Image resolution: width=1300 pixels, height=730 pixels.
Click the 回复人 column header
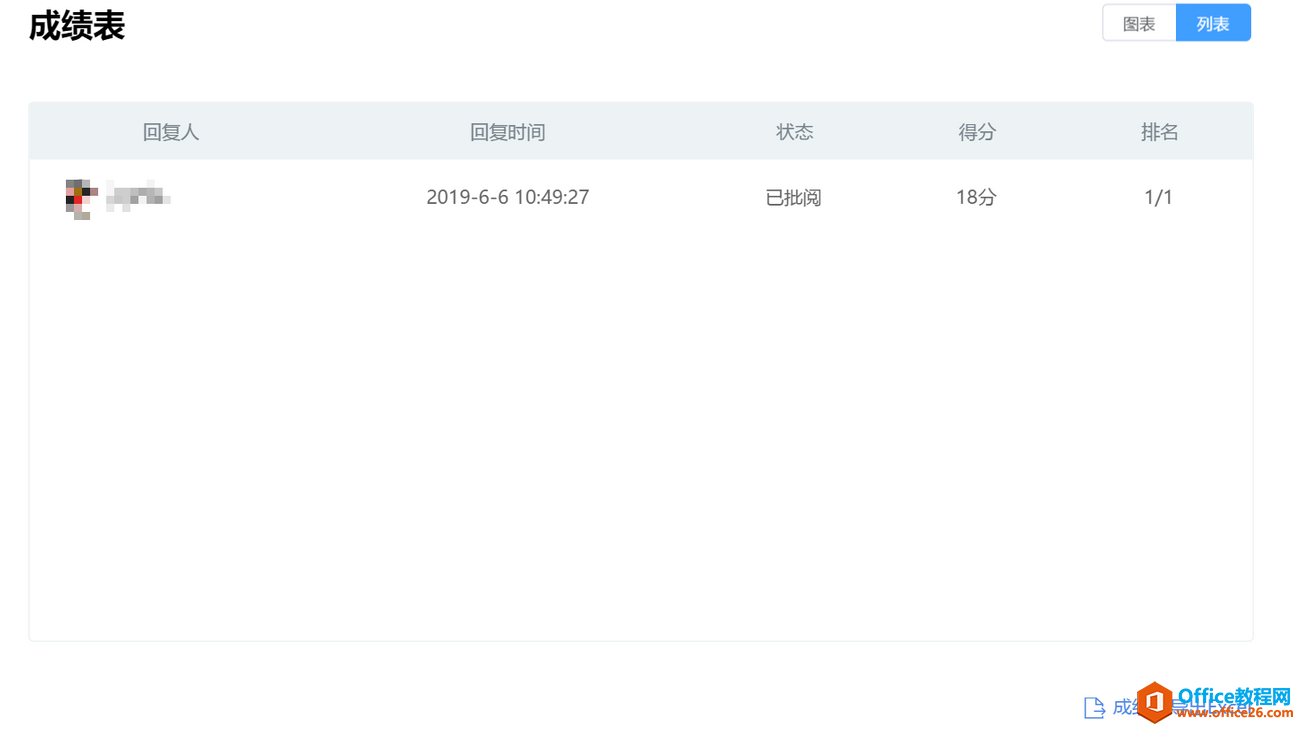(x=171, y=132)
